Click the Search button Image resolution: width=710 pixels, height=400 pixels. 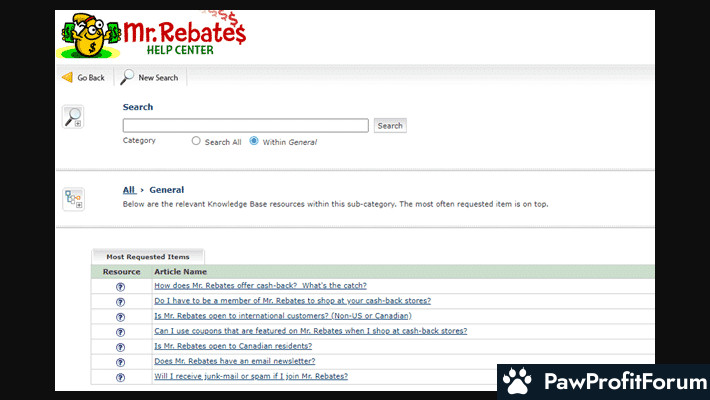point(390,125)
